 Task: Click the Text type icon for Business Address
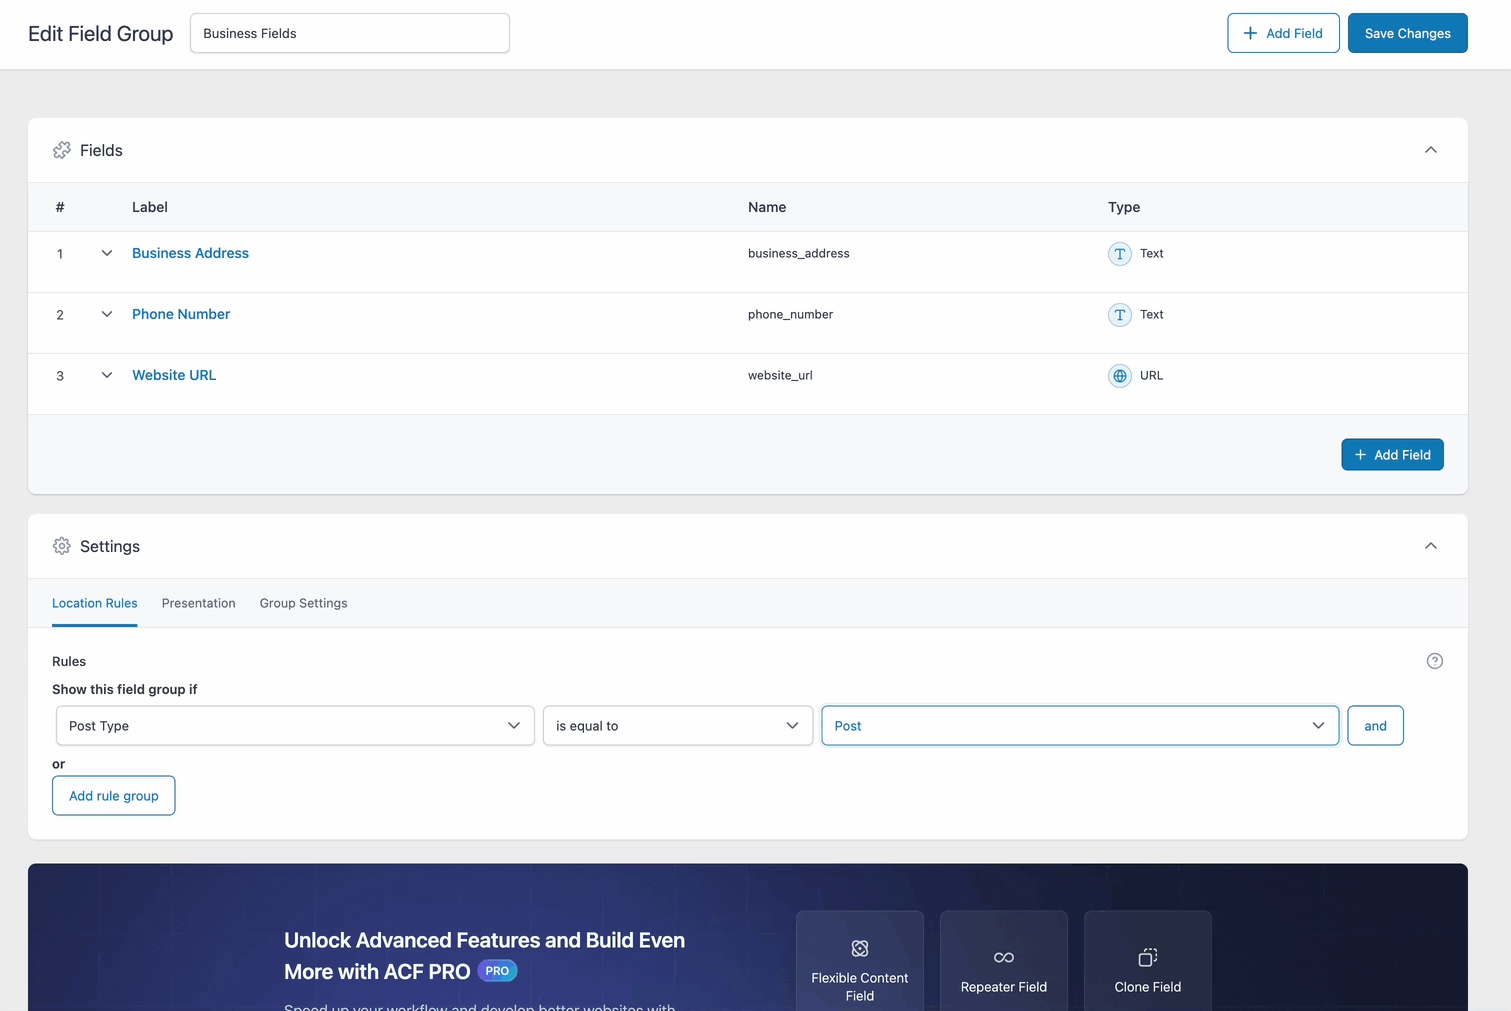(x=1119, y=254)
